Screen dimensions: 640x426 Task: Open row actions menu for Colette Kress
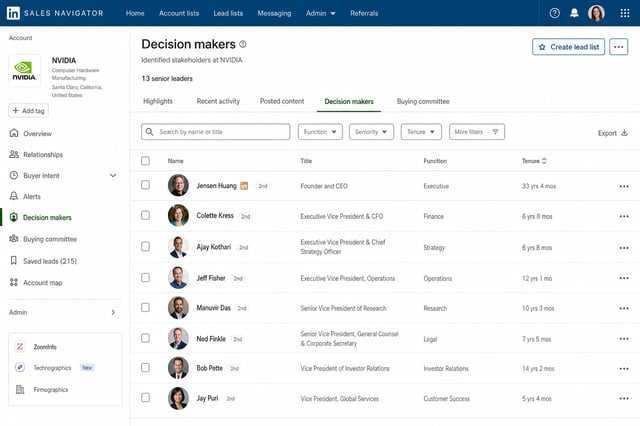pyautogui.click(x=624, y=216)
